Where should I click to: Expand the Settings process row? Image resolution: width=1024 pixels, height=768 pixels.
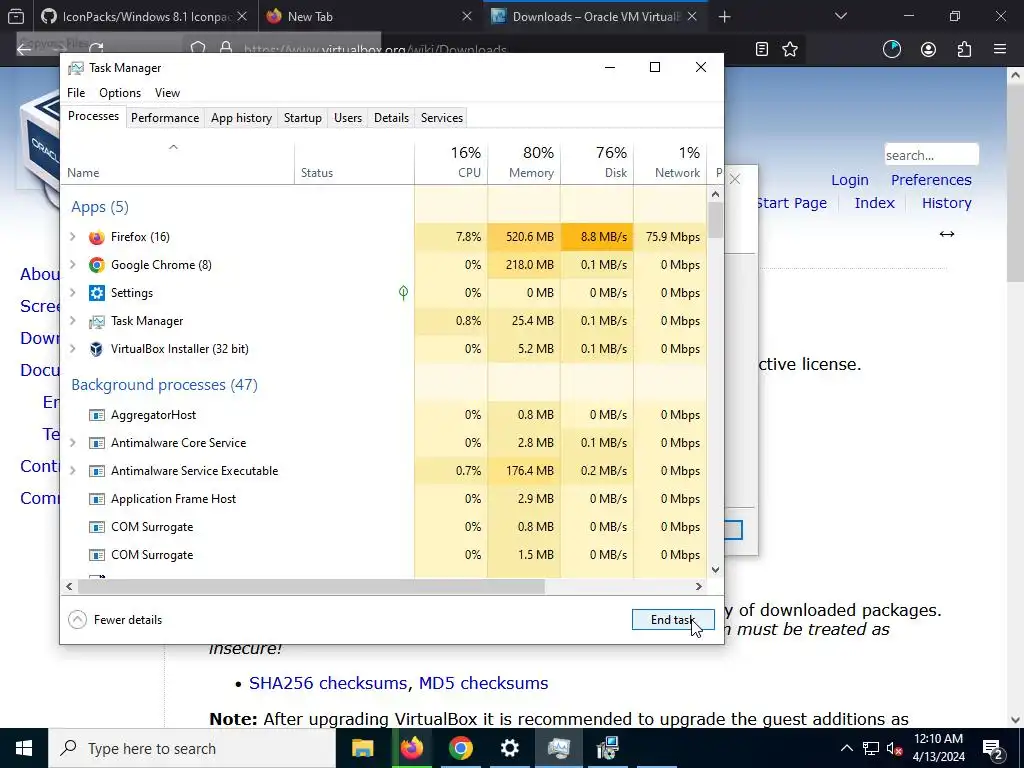tap(73, 293)
